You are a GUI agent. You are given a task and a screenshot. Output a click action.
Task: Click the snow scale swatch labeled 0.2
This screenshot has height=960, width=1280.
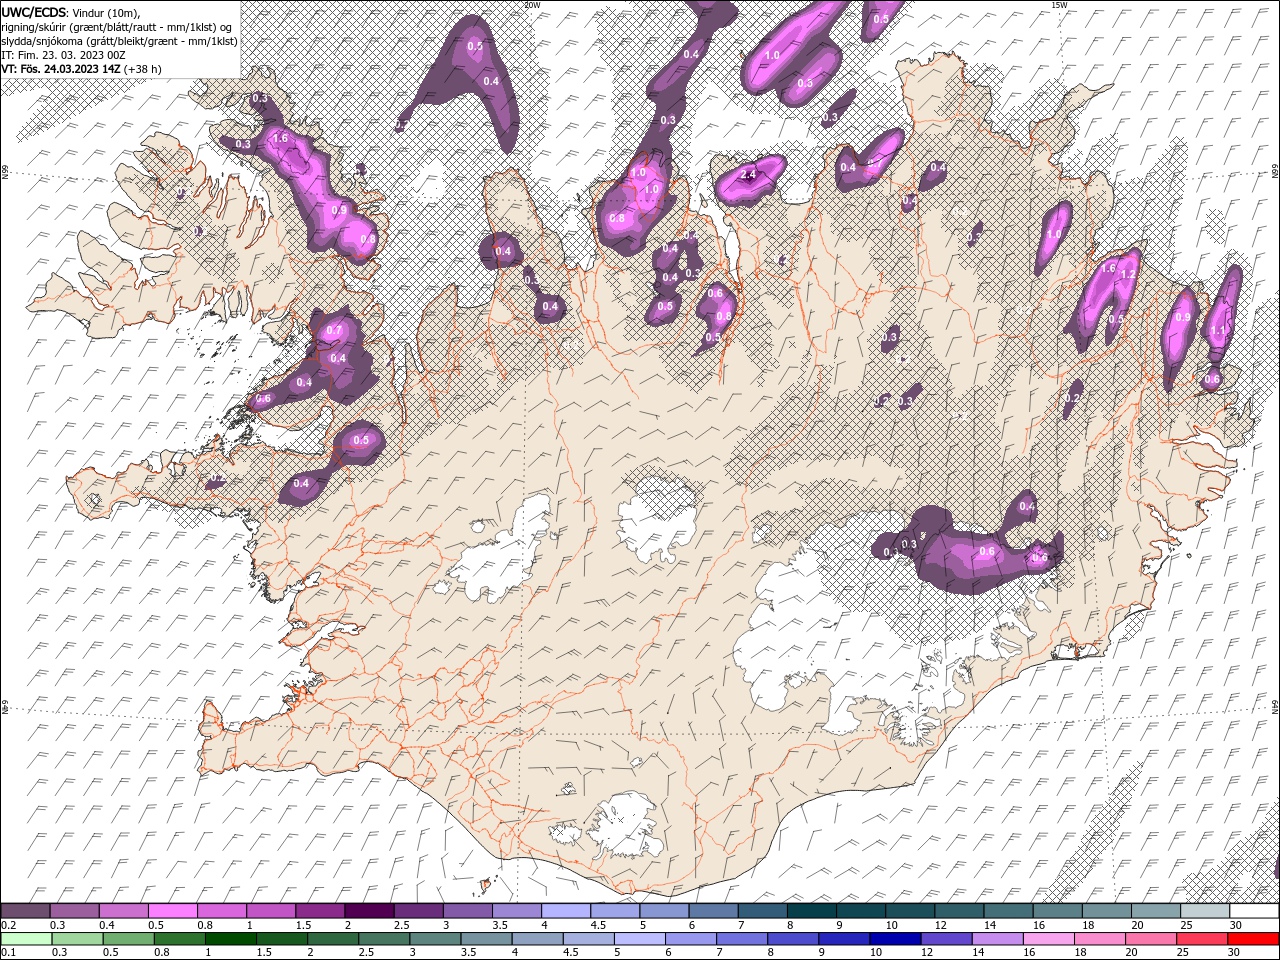pyautogui.click(x=26, y=911)
